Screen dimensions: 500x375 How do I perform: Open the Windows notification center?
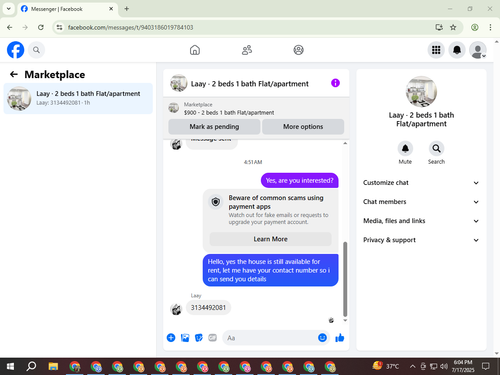coord(486,366)
